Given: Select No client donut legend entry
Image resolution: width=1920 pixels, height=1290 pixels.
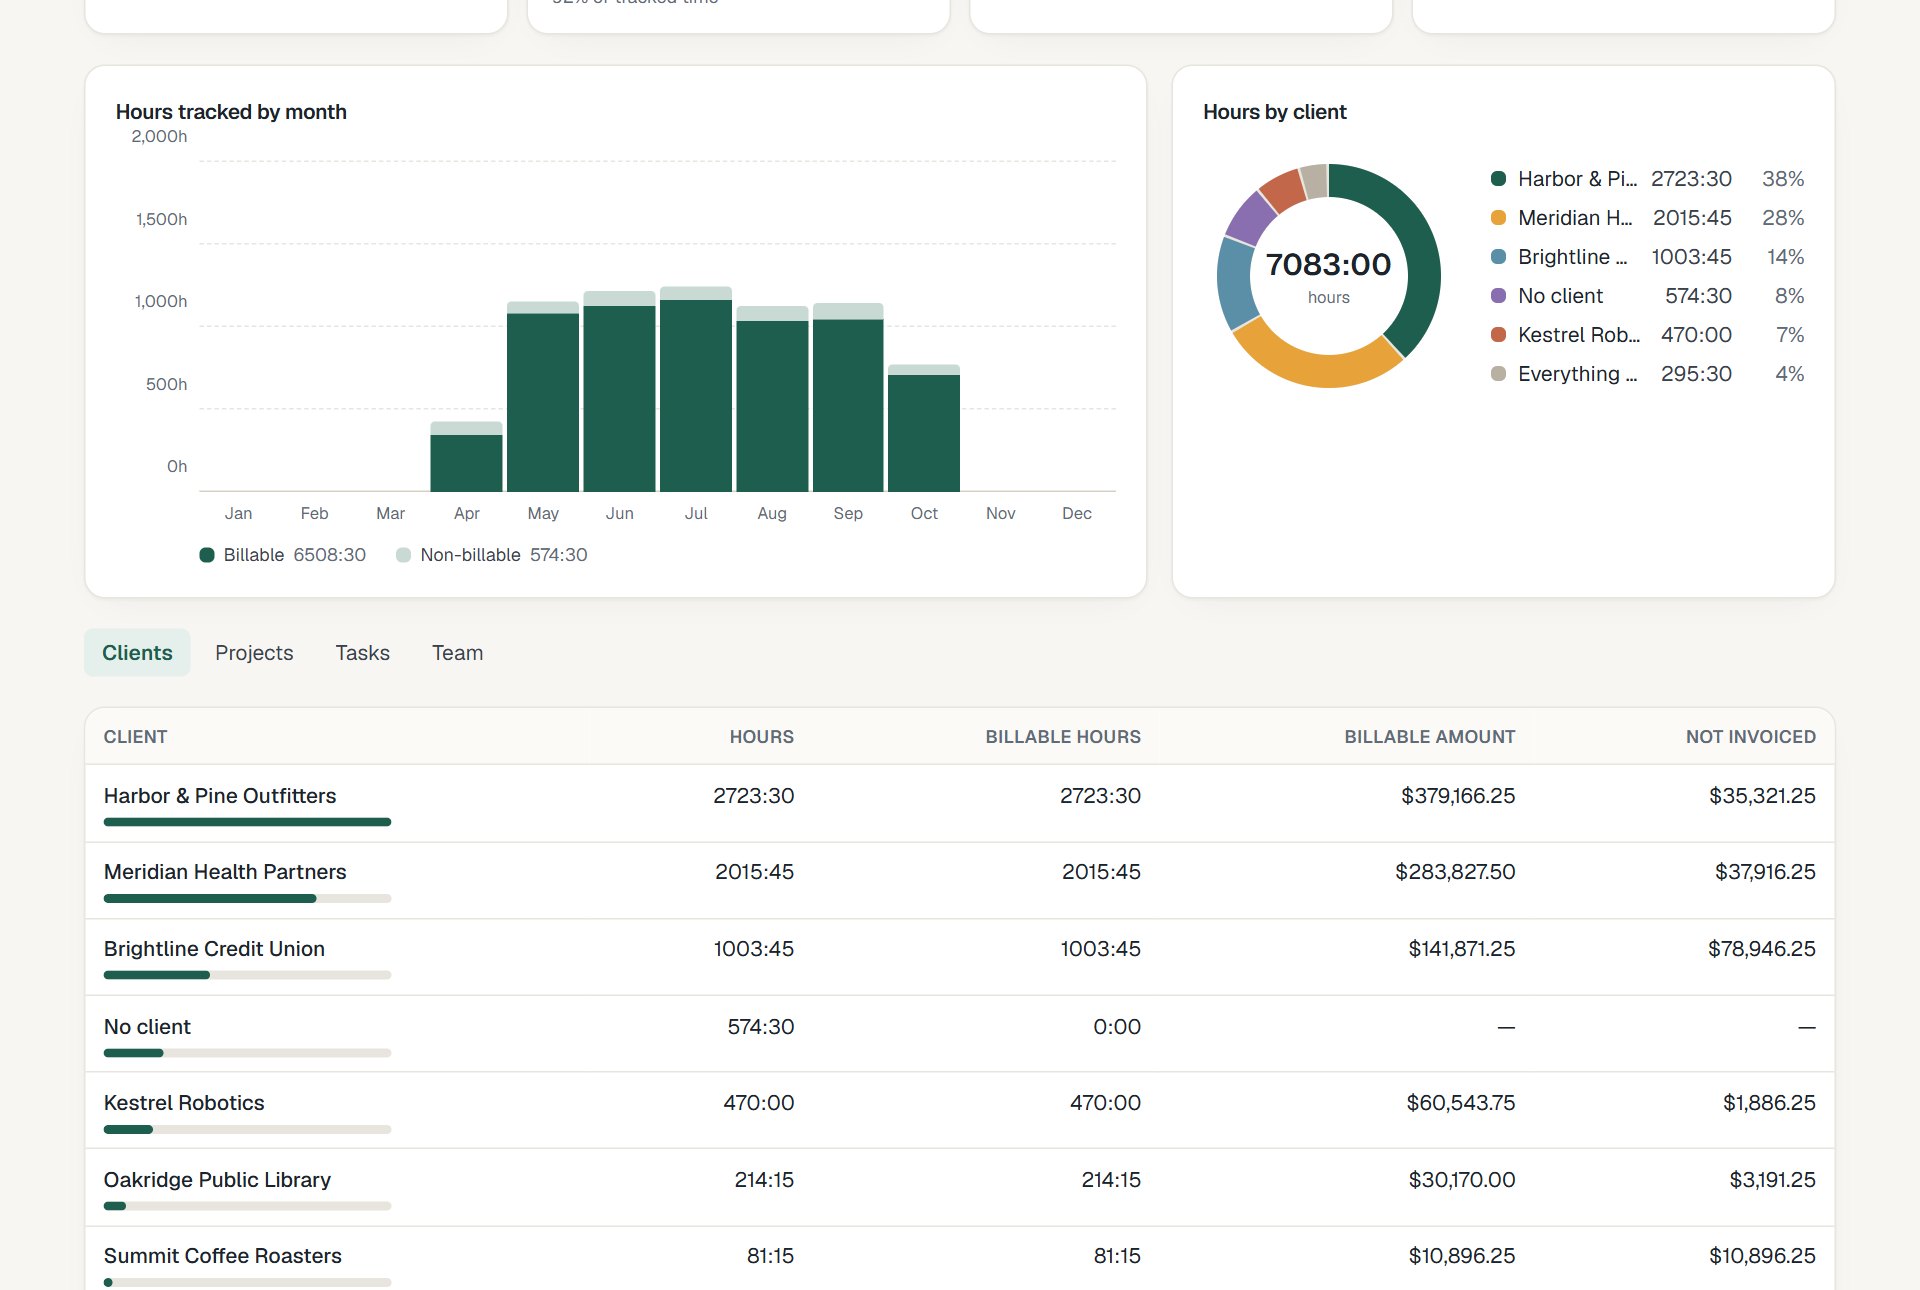Looking at the screenshot, I should [x=1647, y=296].
